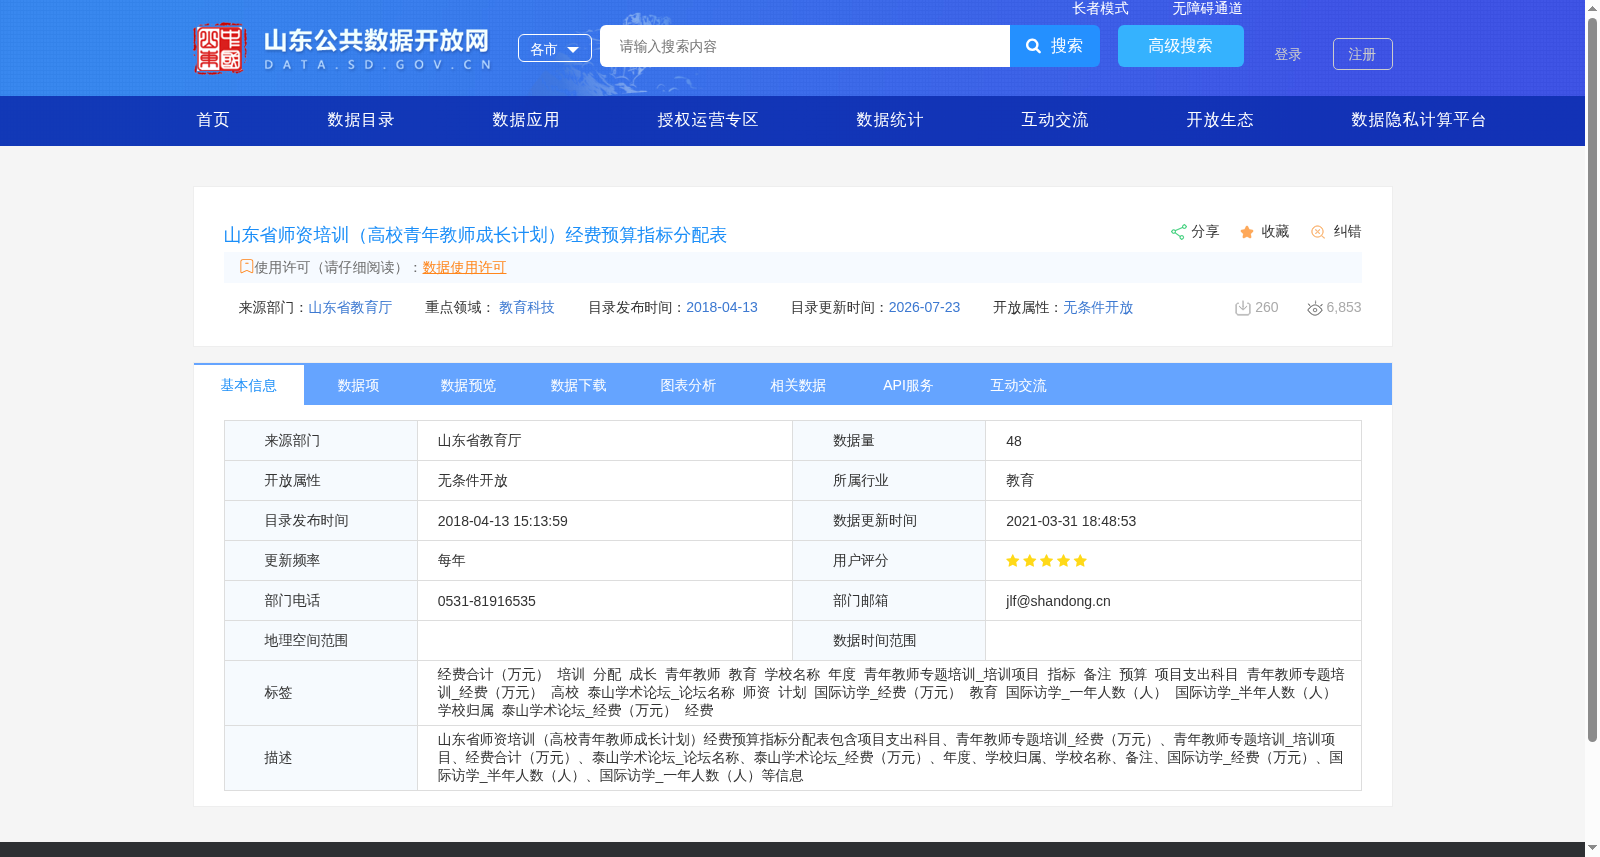1600x857 pixels.
Task: Click the bookmark icon before 使用许可
Action: pos(246,266)
